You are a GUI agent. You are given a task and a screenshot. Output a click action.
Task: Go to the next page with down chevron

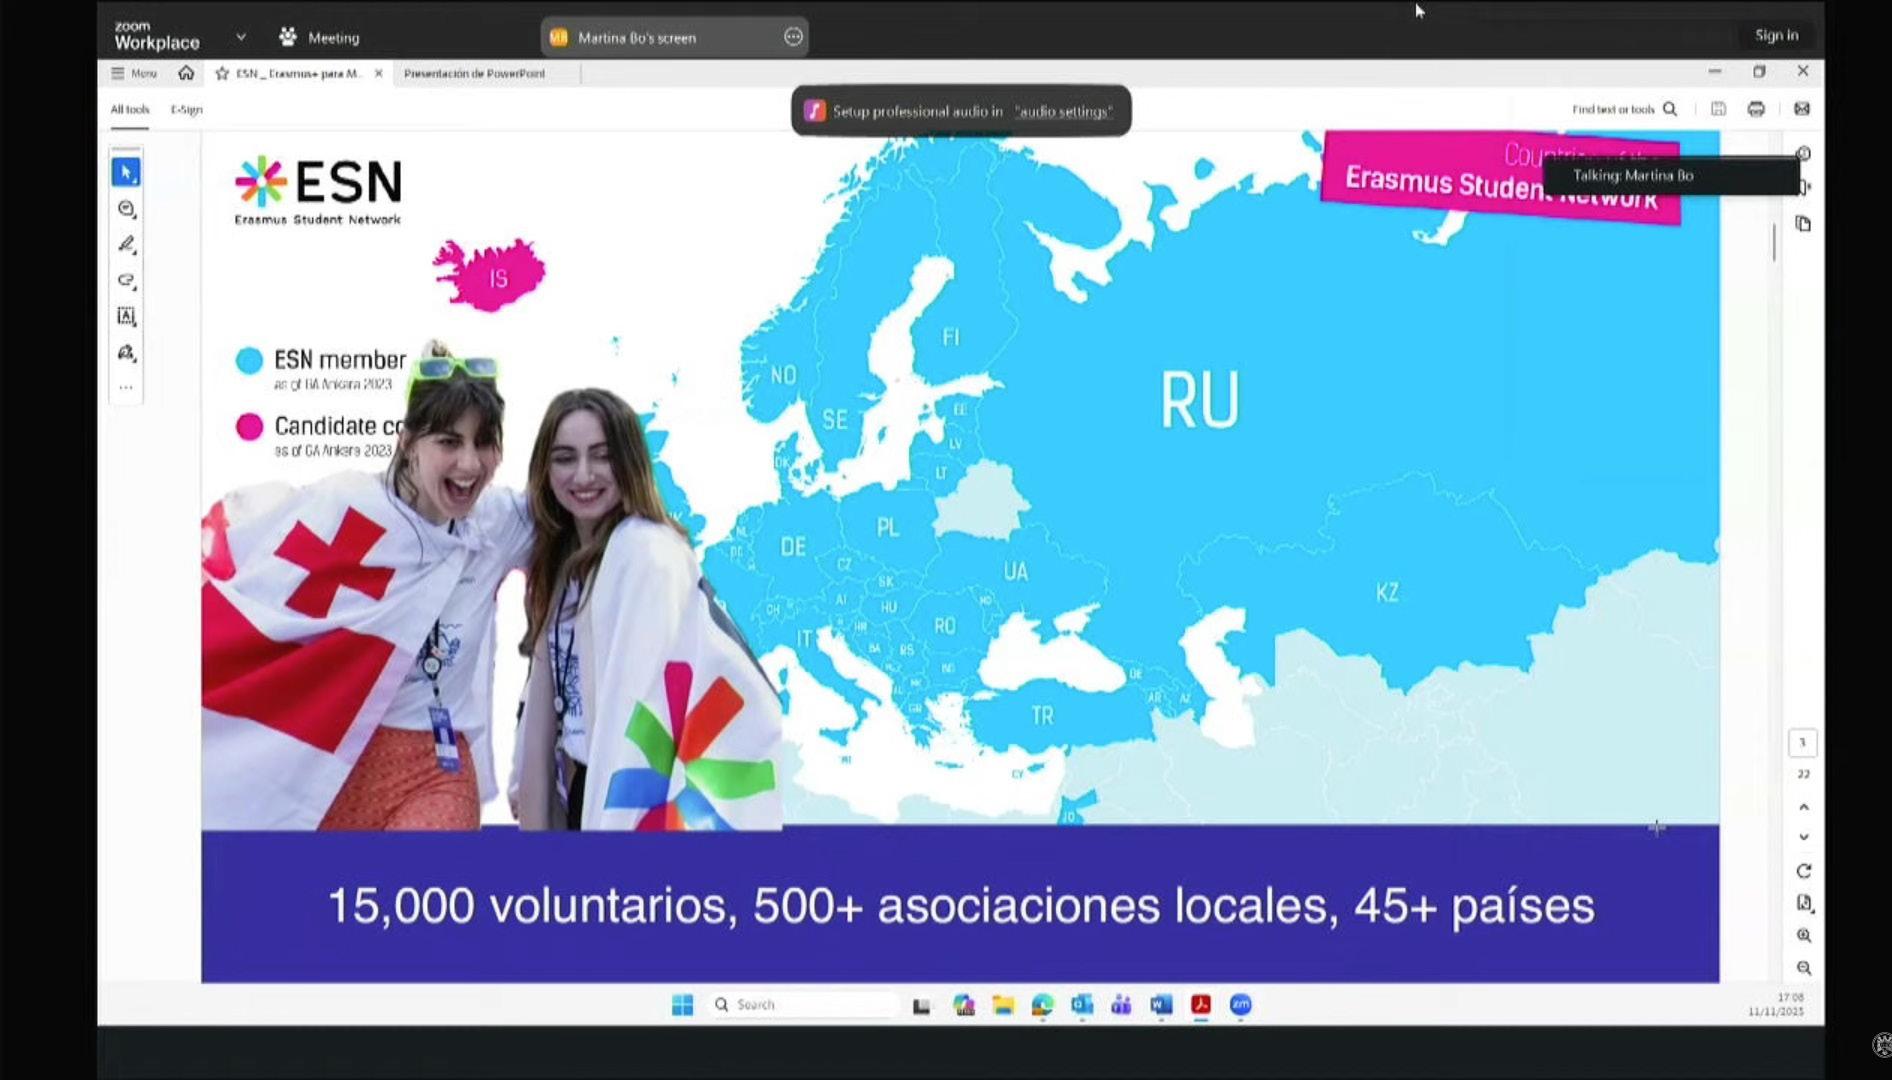pyautogui.click(x=1804, y=837)
